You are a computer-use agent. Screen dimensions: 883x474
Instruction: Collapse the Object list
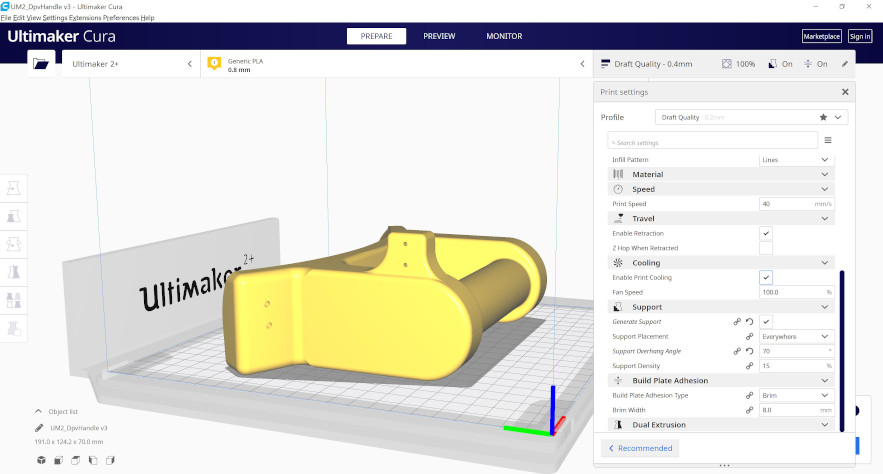(38, 411)
